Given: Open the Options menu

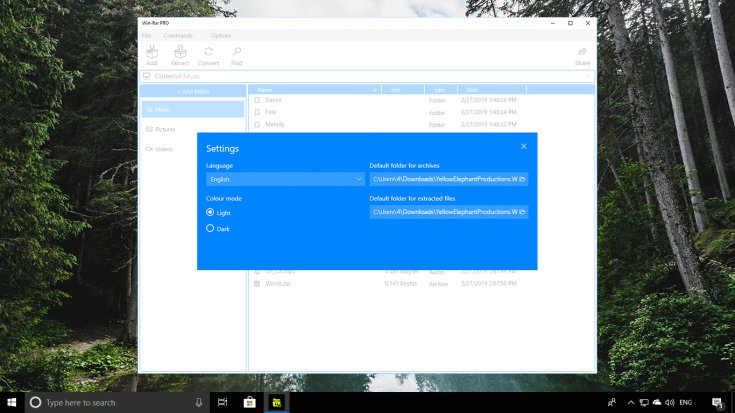Looking at the screenshot, I should click(221, 35).
